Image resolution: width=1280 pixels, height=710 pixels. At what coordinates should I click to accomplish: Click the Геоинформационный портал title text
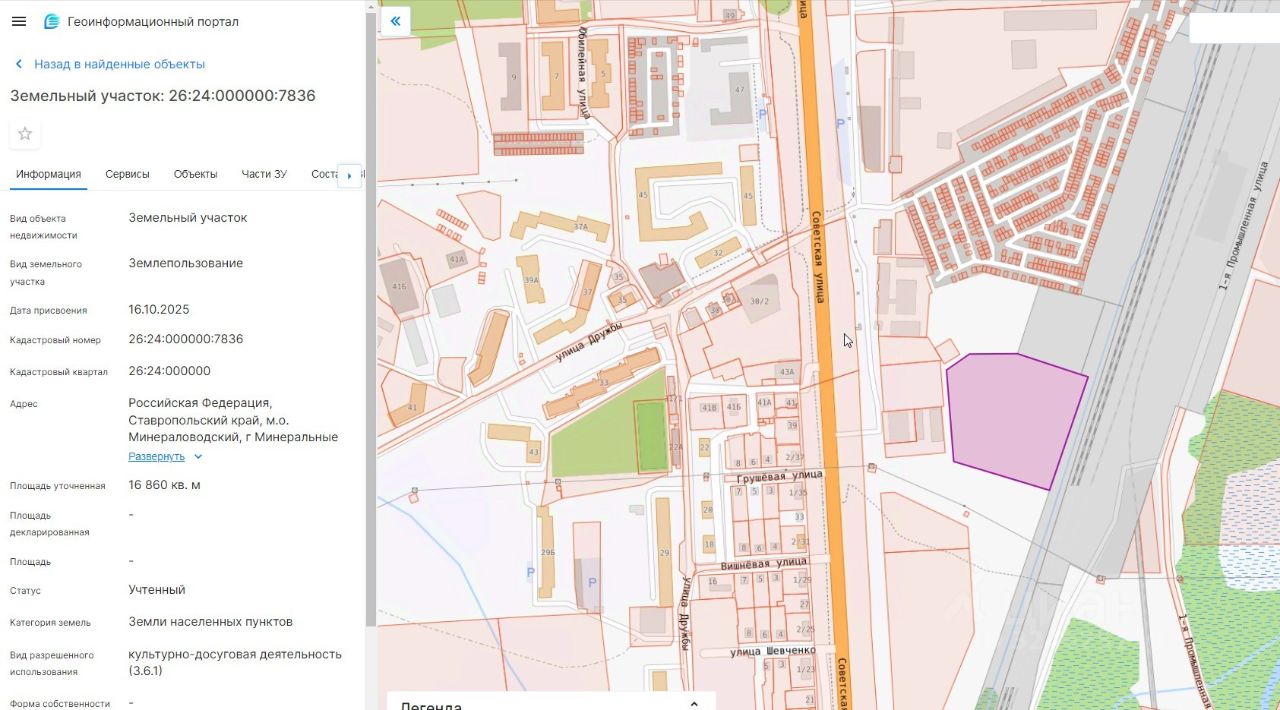click(x=153, y=22)
